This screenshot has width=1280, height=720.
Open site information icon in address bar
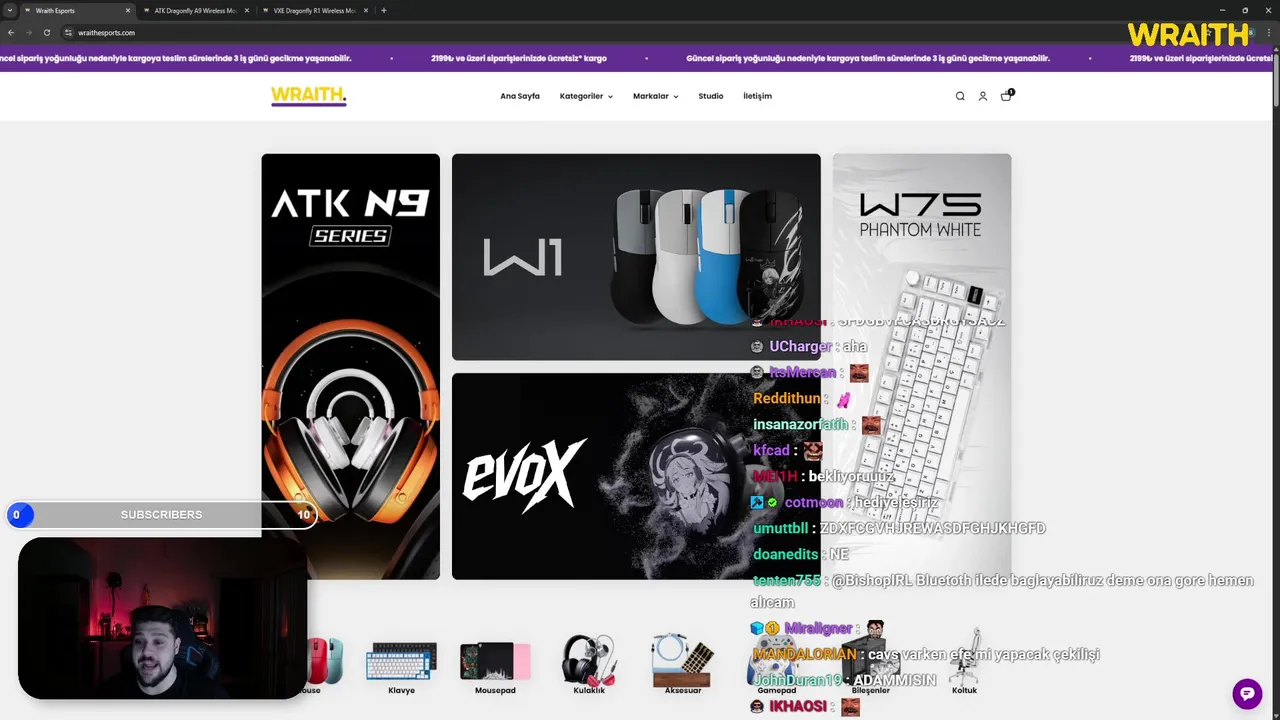68,32
